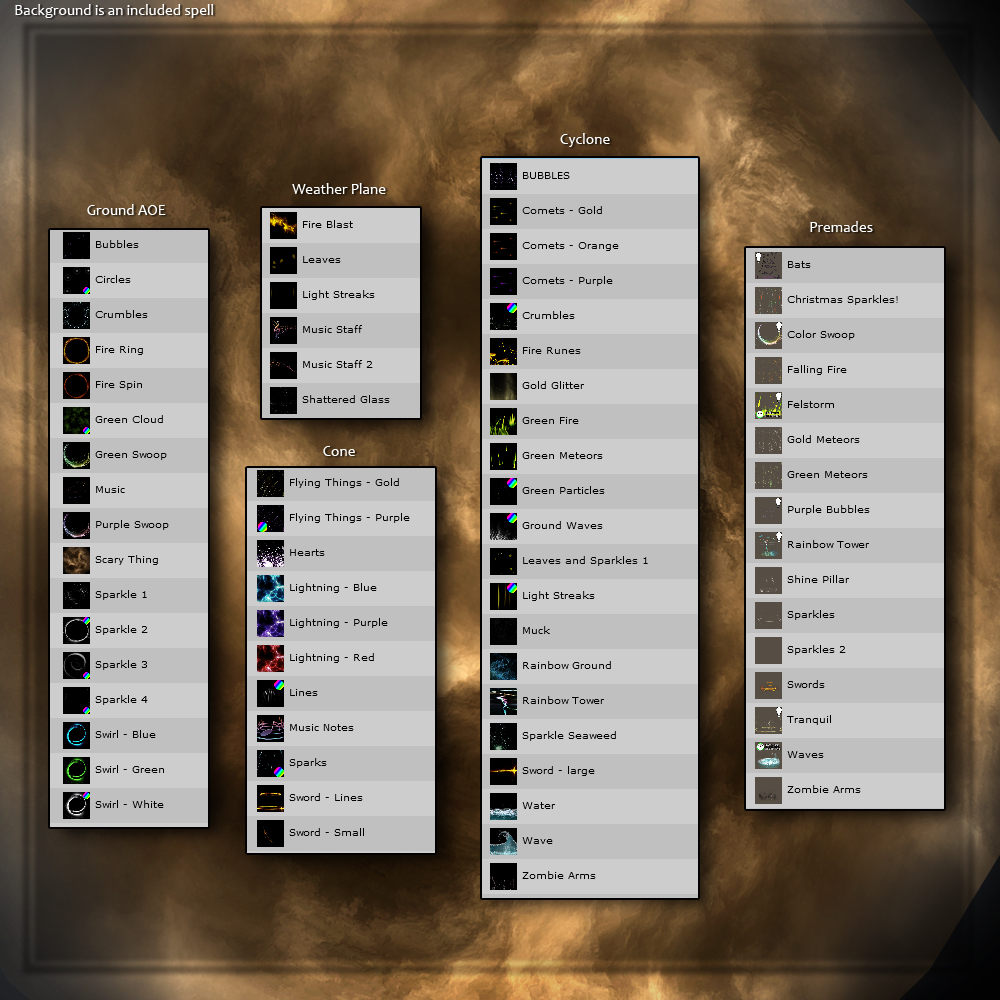The height and width of the screenshot is (1000, 1000).
Task: Choose 'Sparkle Seaweed' entry
Action: 590,736
